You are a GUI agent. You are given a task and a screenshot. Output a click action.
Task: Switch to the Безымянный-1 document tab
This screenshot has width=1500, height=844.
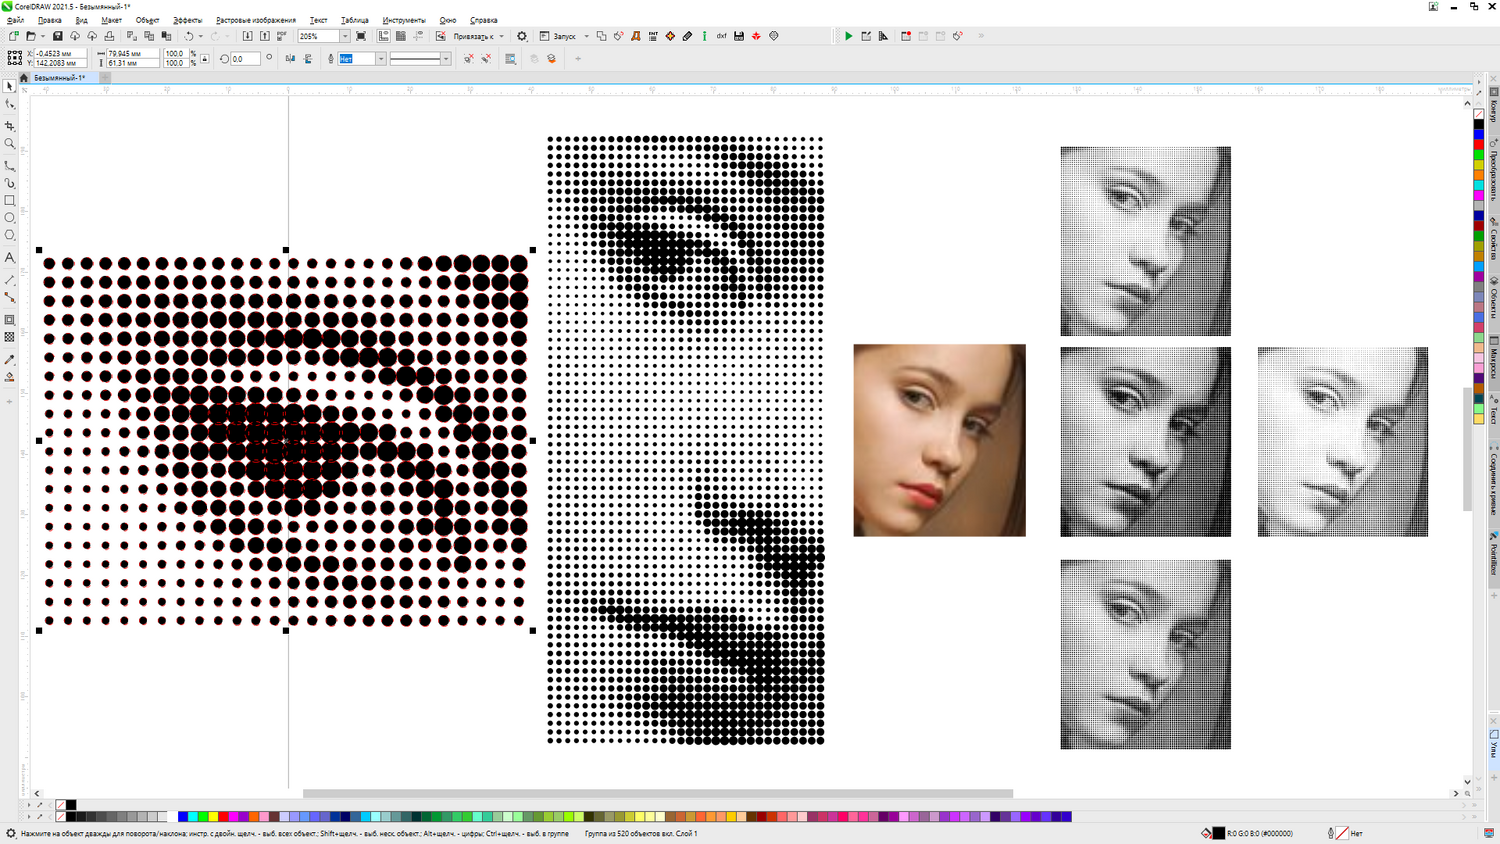coord(59,77)
